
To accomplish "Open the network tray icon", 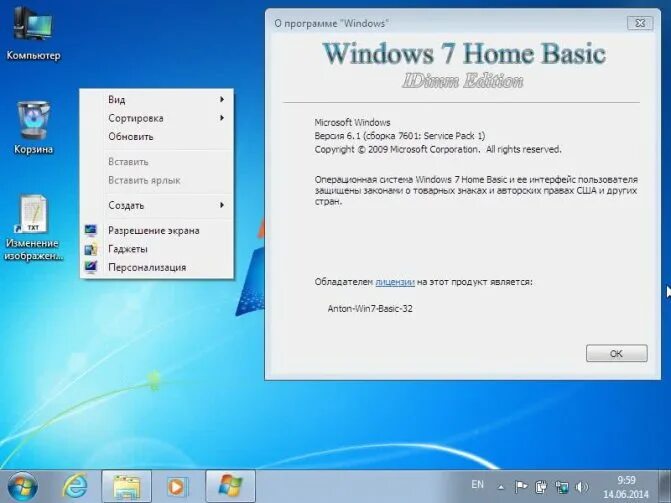I will [562, 487].
